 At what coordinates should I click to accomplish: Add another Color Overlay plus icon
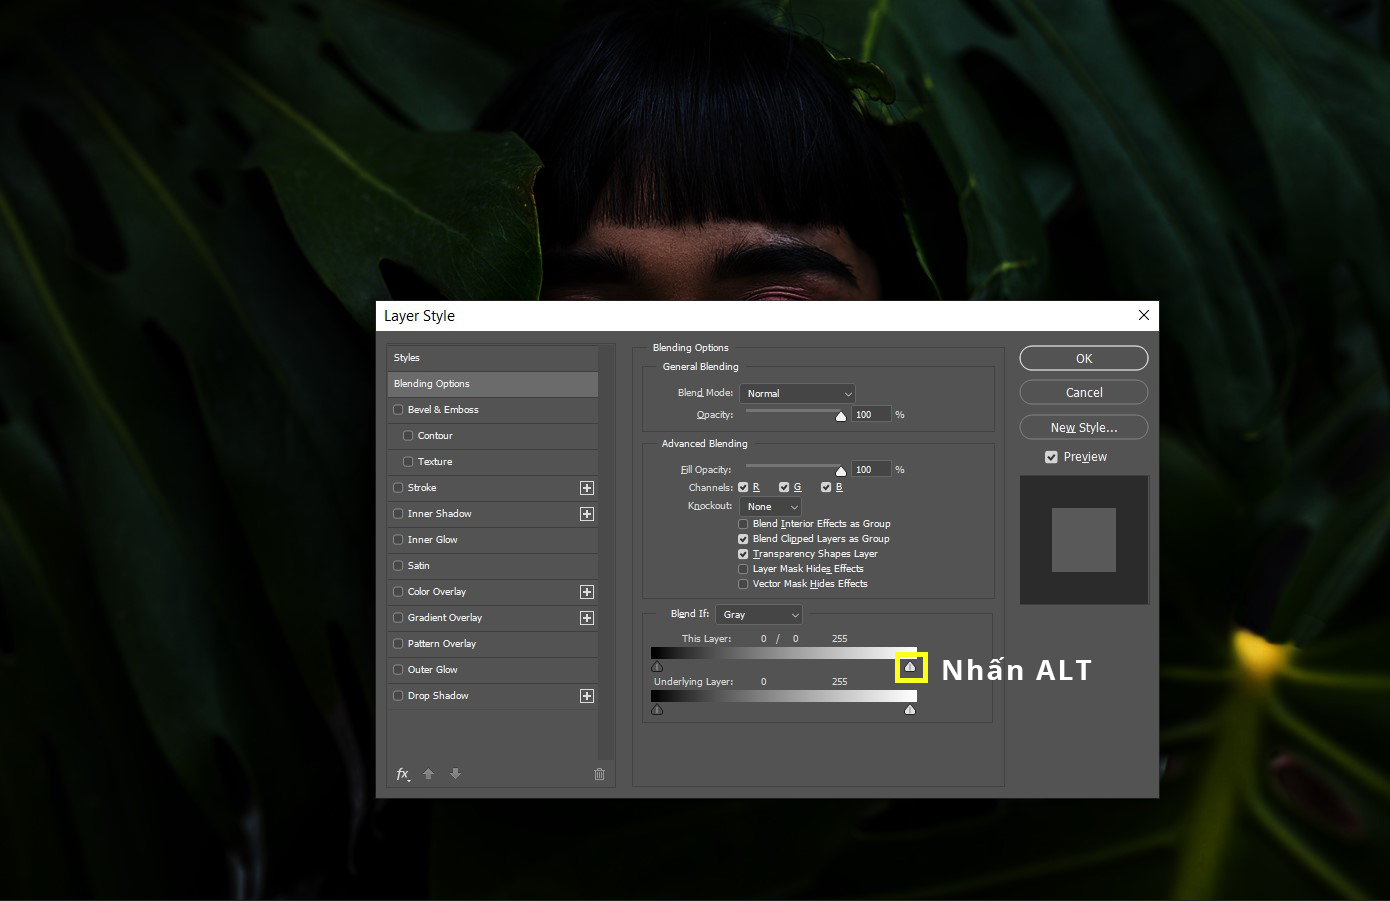point(587,592)
